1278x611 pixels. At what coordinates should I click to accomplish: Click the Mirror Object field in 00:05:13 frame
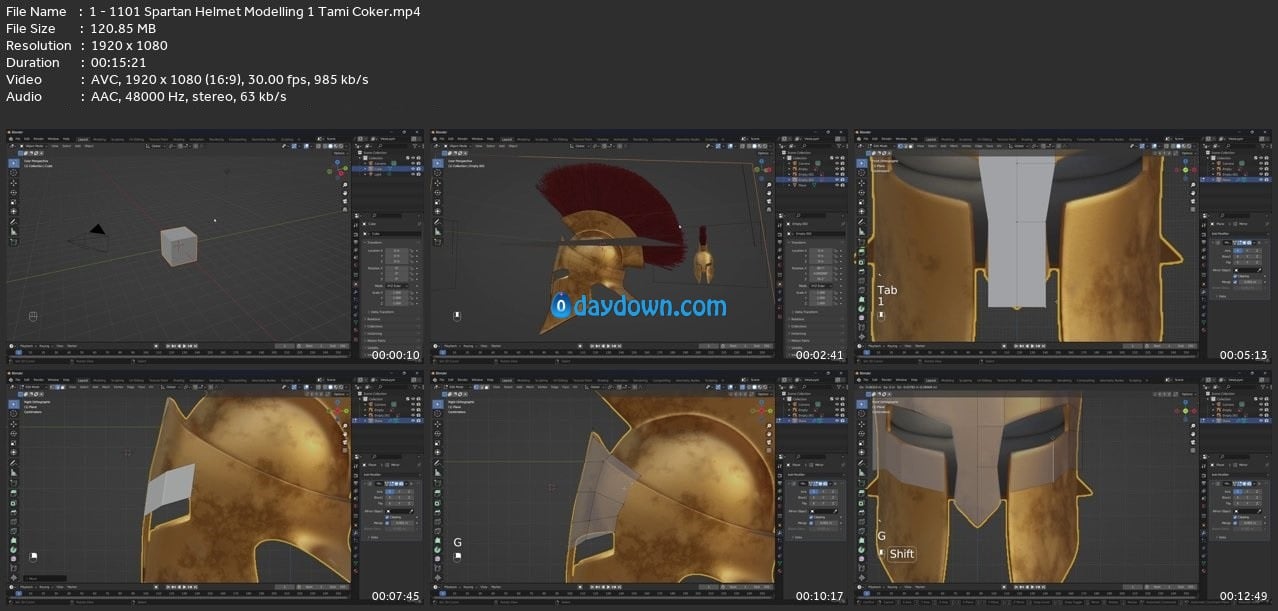click(1247, 270)
